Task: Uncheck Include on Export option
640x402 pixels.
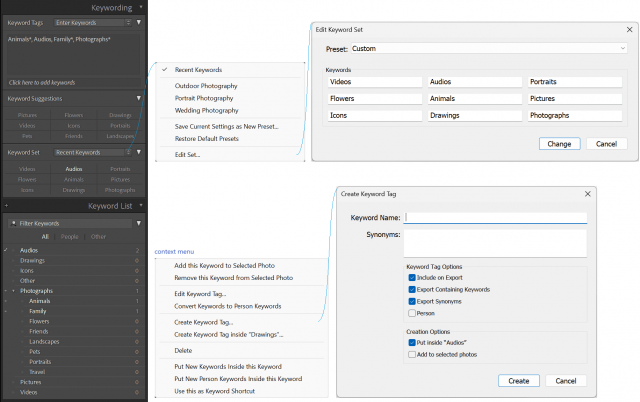Action: coord(412,277)
